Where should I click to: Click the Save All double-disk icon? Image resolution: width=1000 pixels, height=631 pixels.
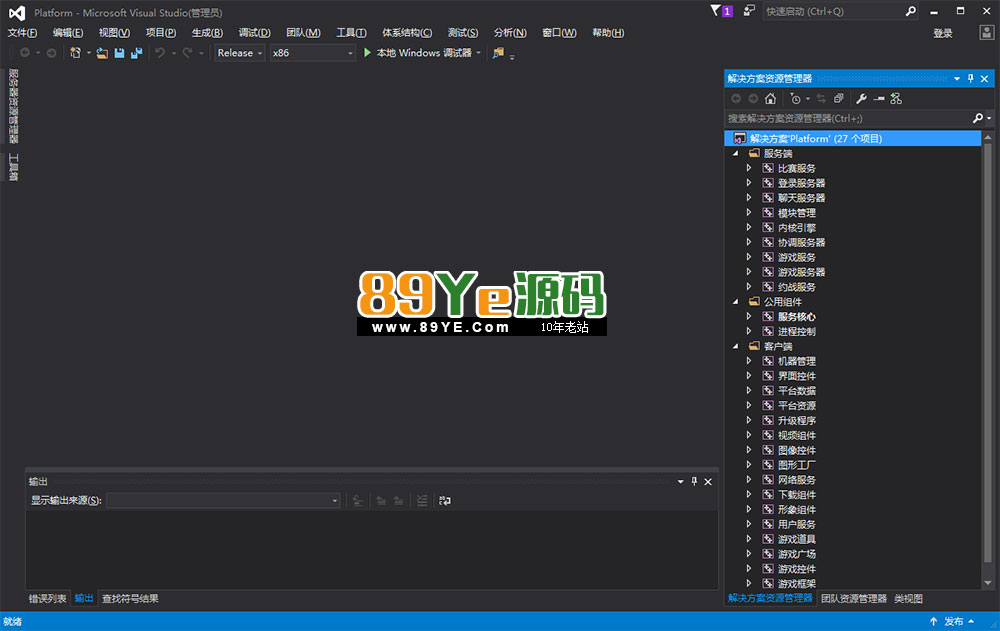[x=136, y=53]
